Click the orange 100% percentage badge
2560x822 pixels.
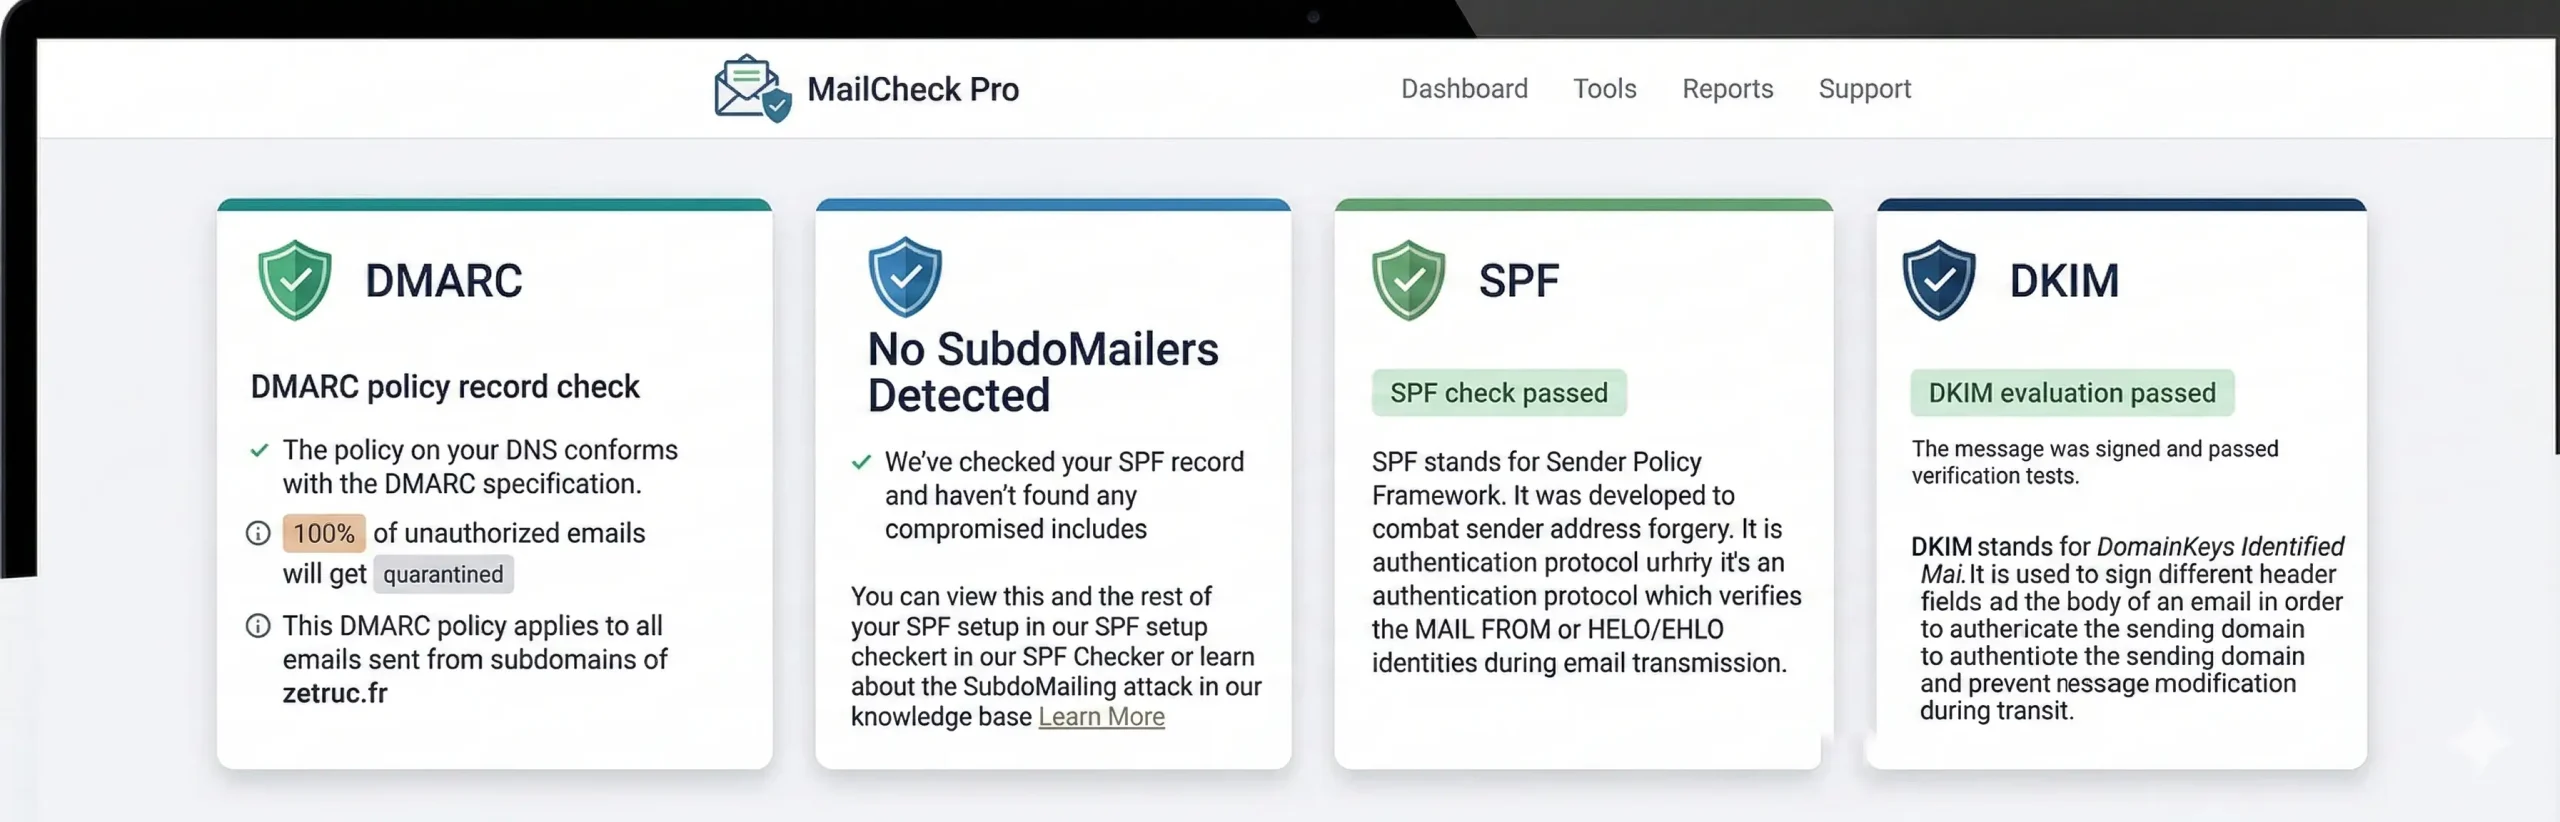click(324, 533)
